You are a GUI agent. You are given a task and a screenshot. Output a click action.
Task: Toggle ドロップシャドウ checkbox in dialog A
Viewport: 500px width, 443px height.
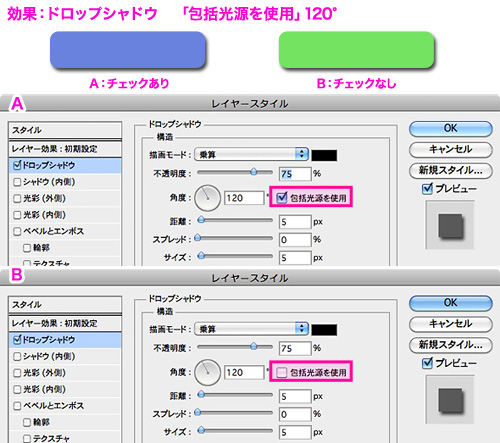point(17,165)
